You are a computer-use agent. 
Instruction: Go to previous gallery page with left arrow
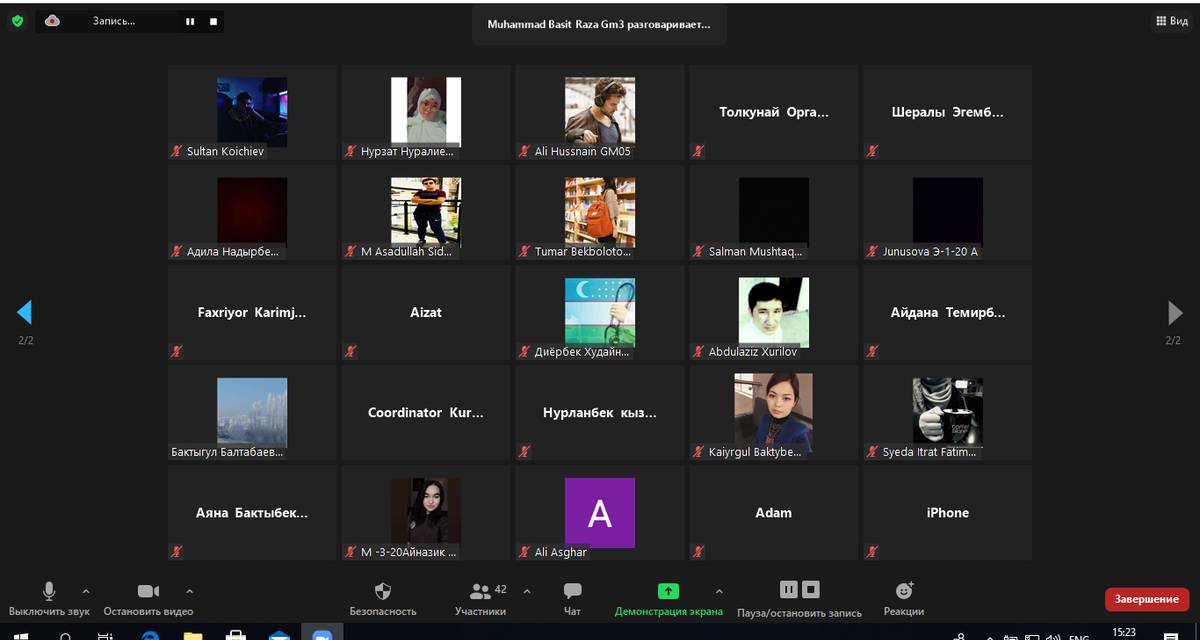(25, 313)
